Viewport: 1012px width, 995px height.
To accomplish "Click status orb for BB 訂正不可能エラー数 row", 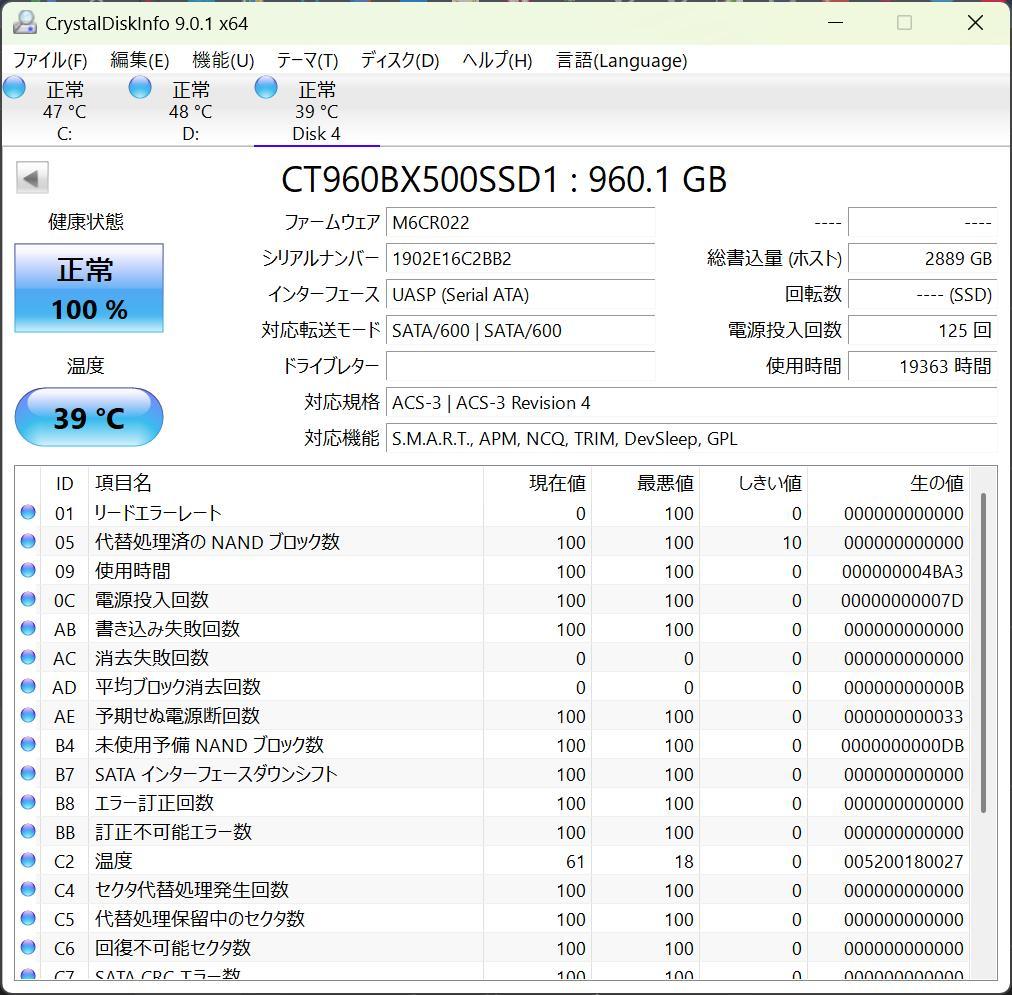I will click(28, 832).
